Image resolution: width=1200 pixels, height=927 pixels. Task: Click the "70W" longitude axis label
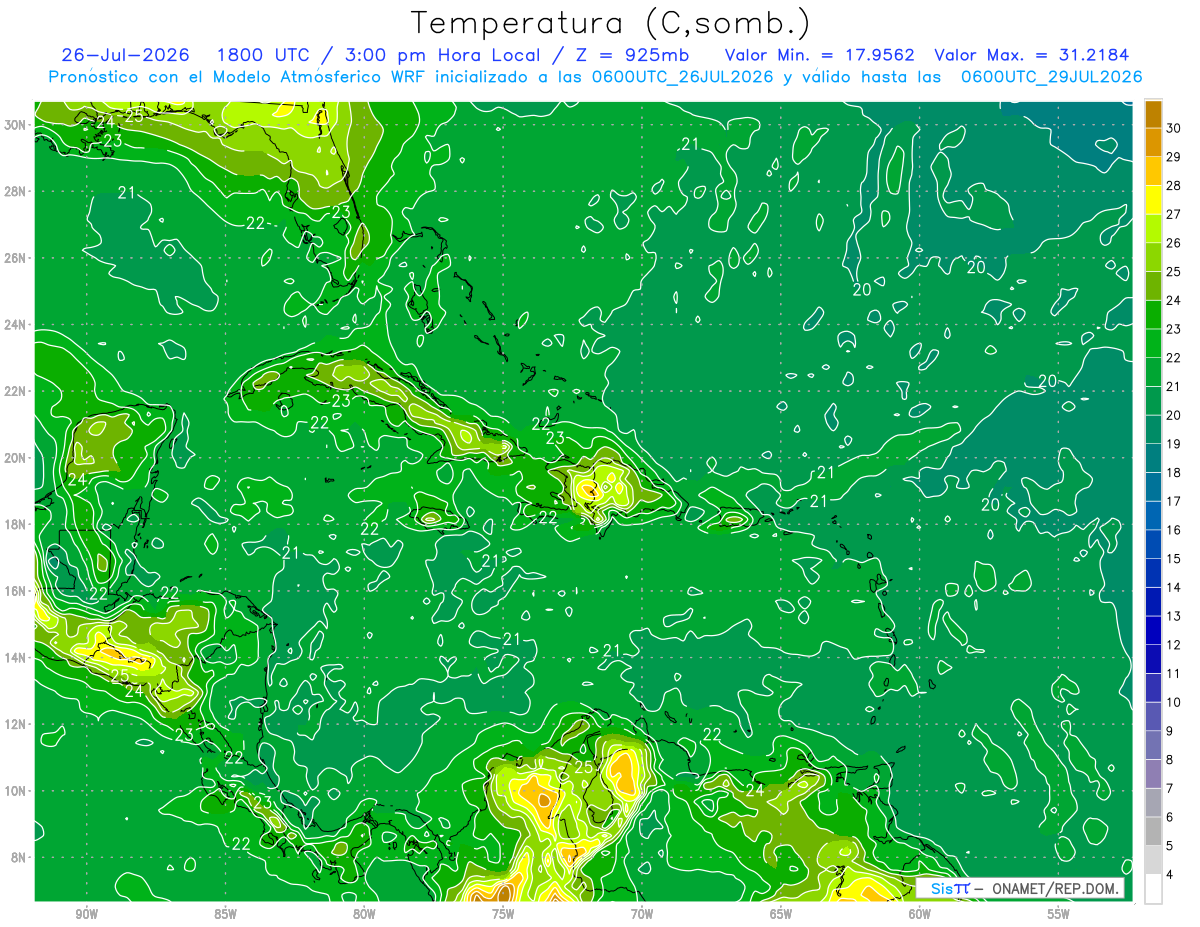tap(642, 914)
